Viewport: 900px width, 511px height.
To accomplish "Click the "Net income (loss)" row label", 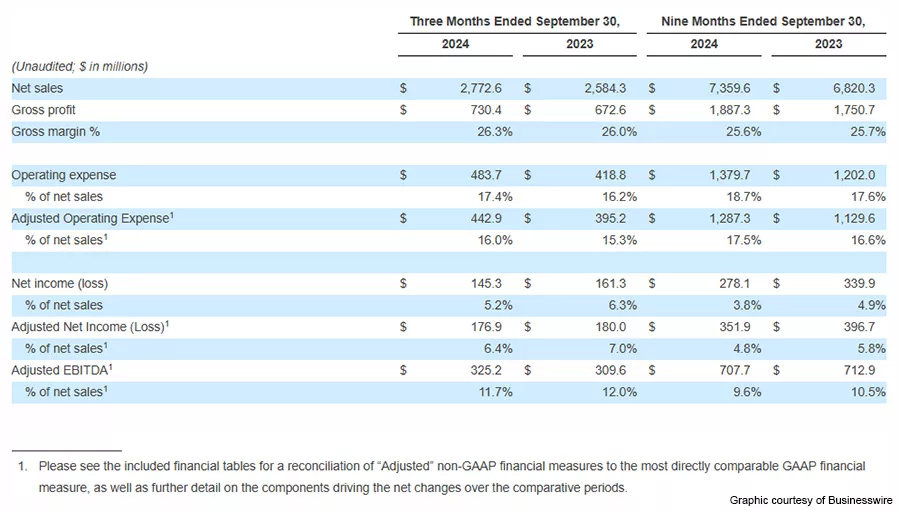I will (x=59, y=283).
